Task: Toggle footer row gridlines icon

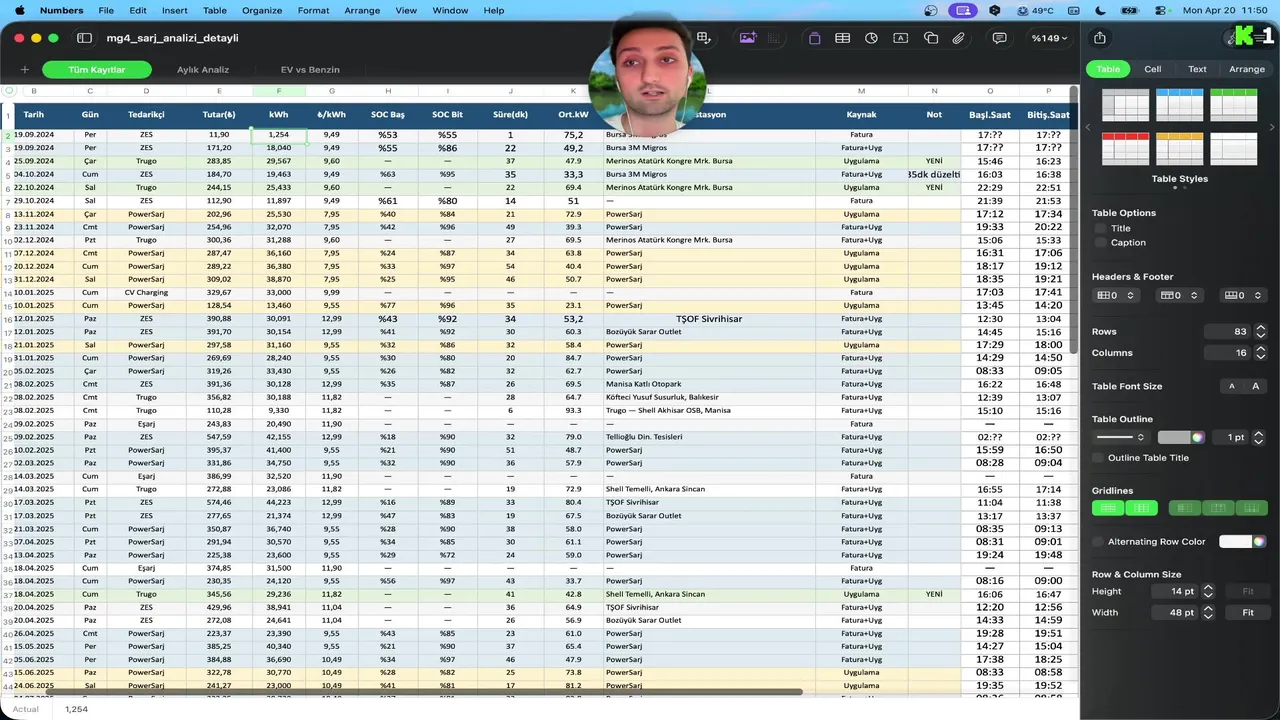Action: coord(1251,508)
